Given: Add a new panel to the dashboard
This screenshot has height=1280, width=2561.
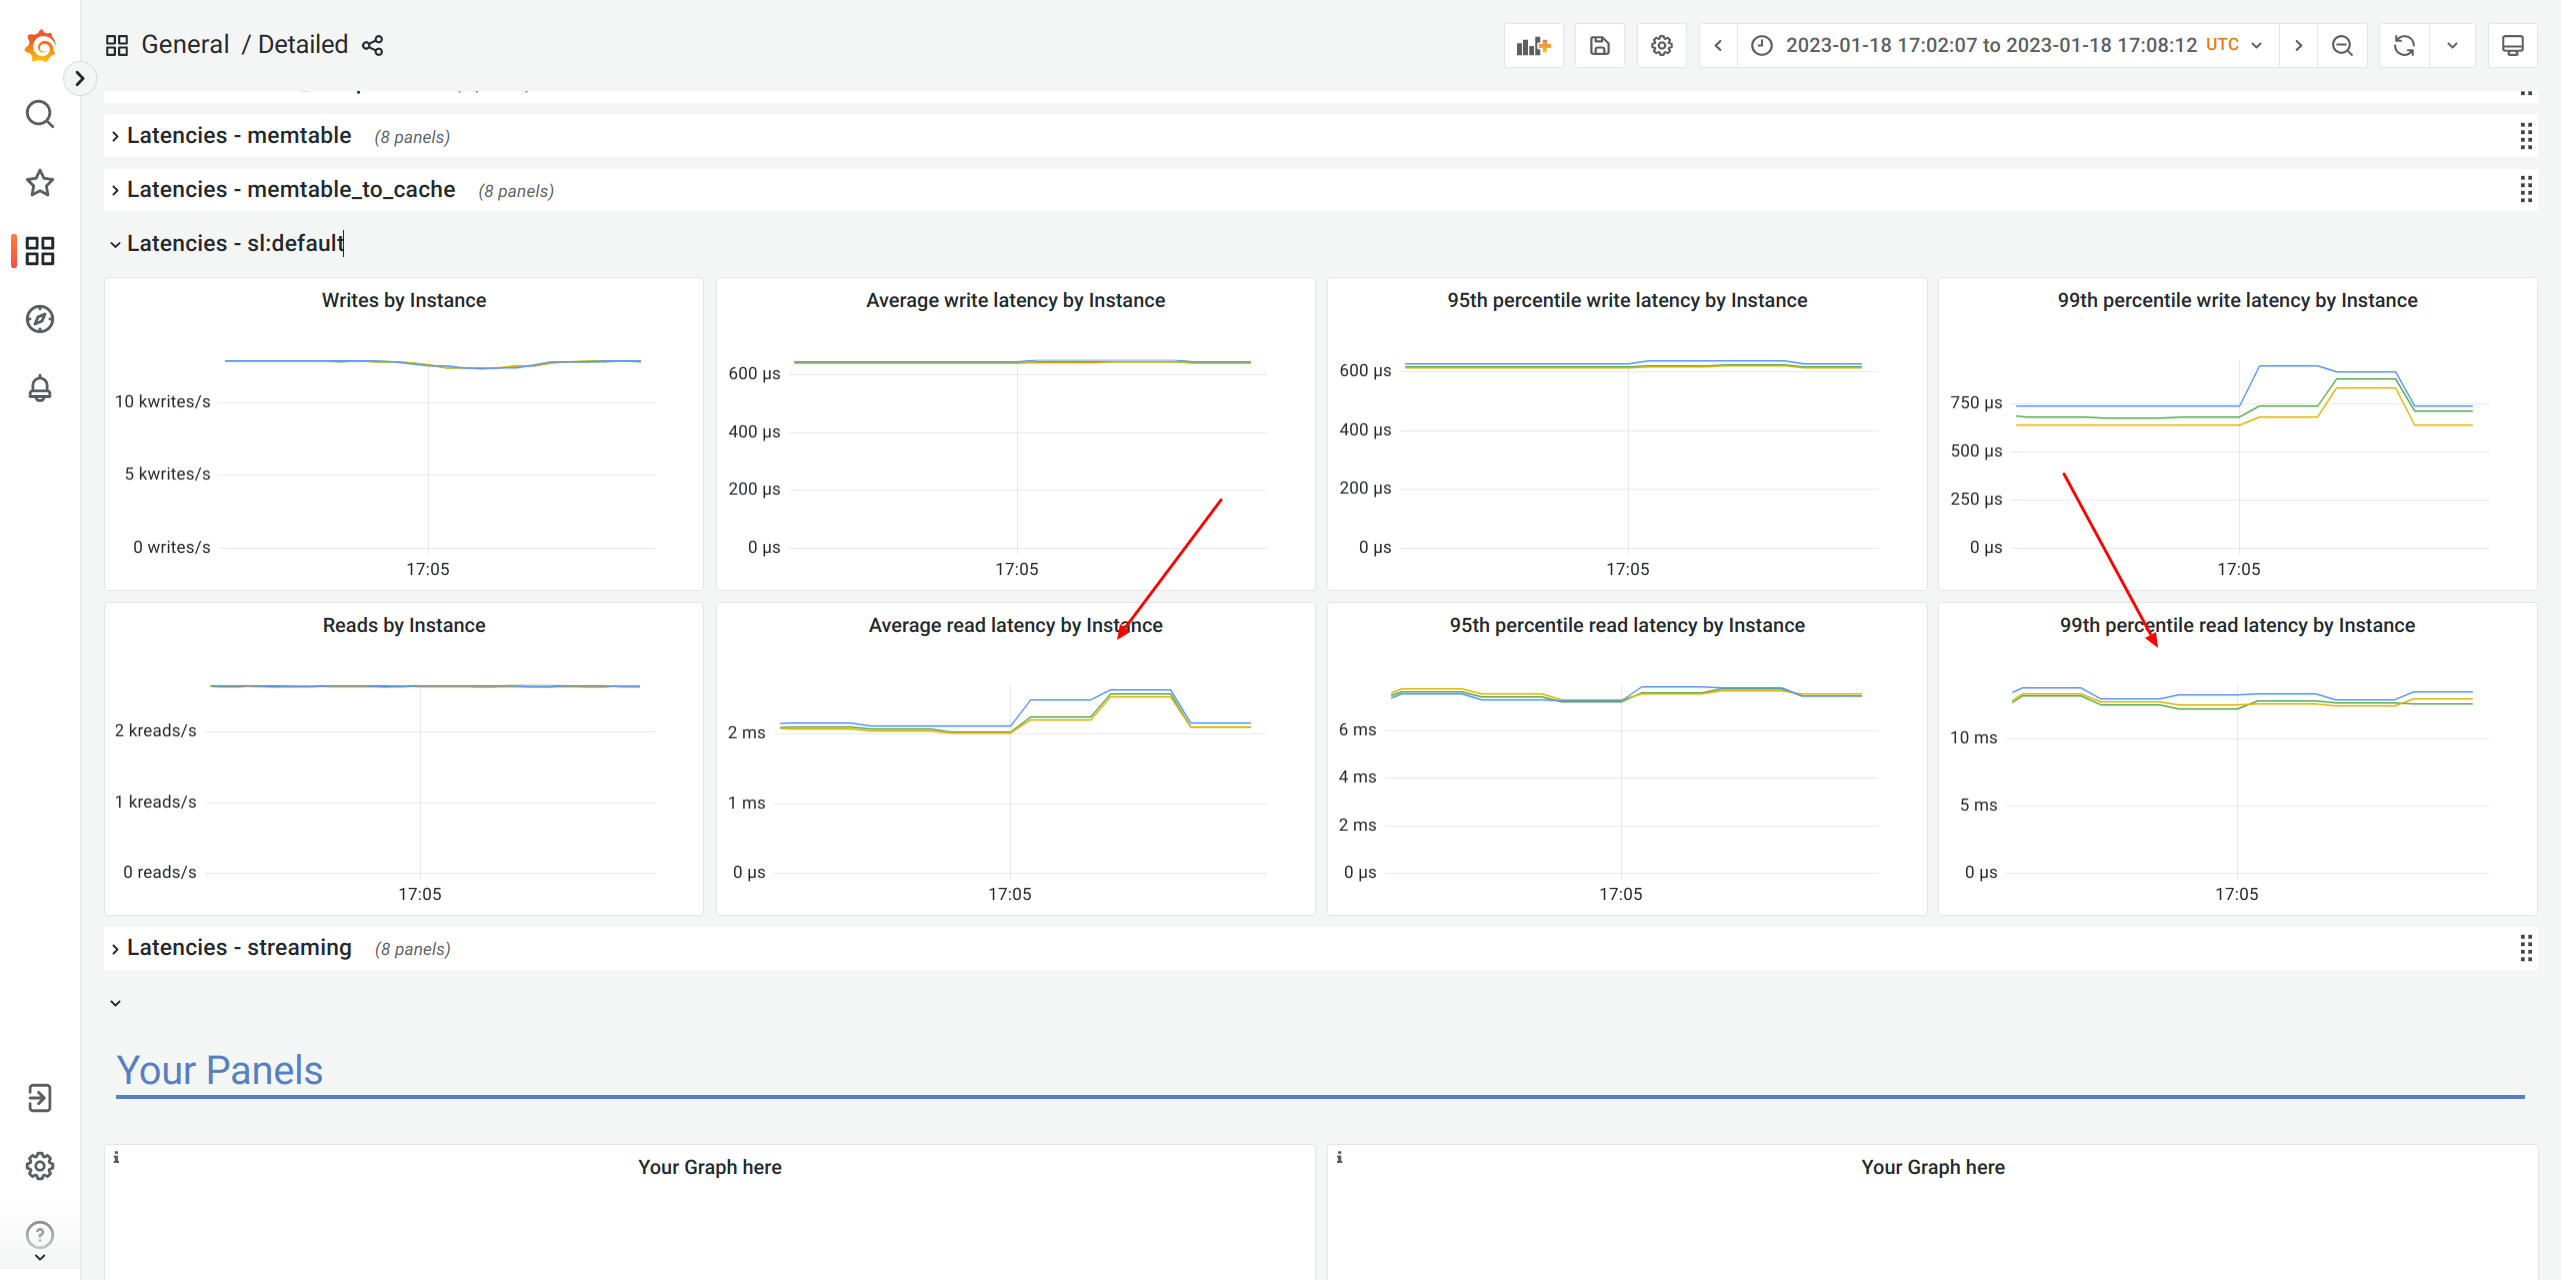Looking at the screenshot, I should [1533, 45].
